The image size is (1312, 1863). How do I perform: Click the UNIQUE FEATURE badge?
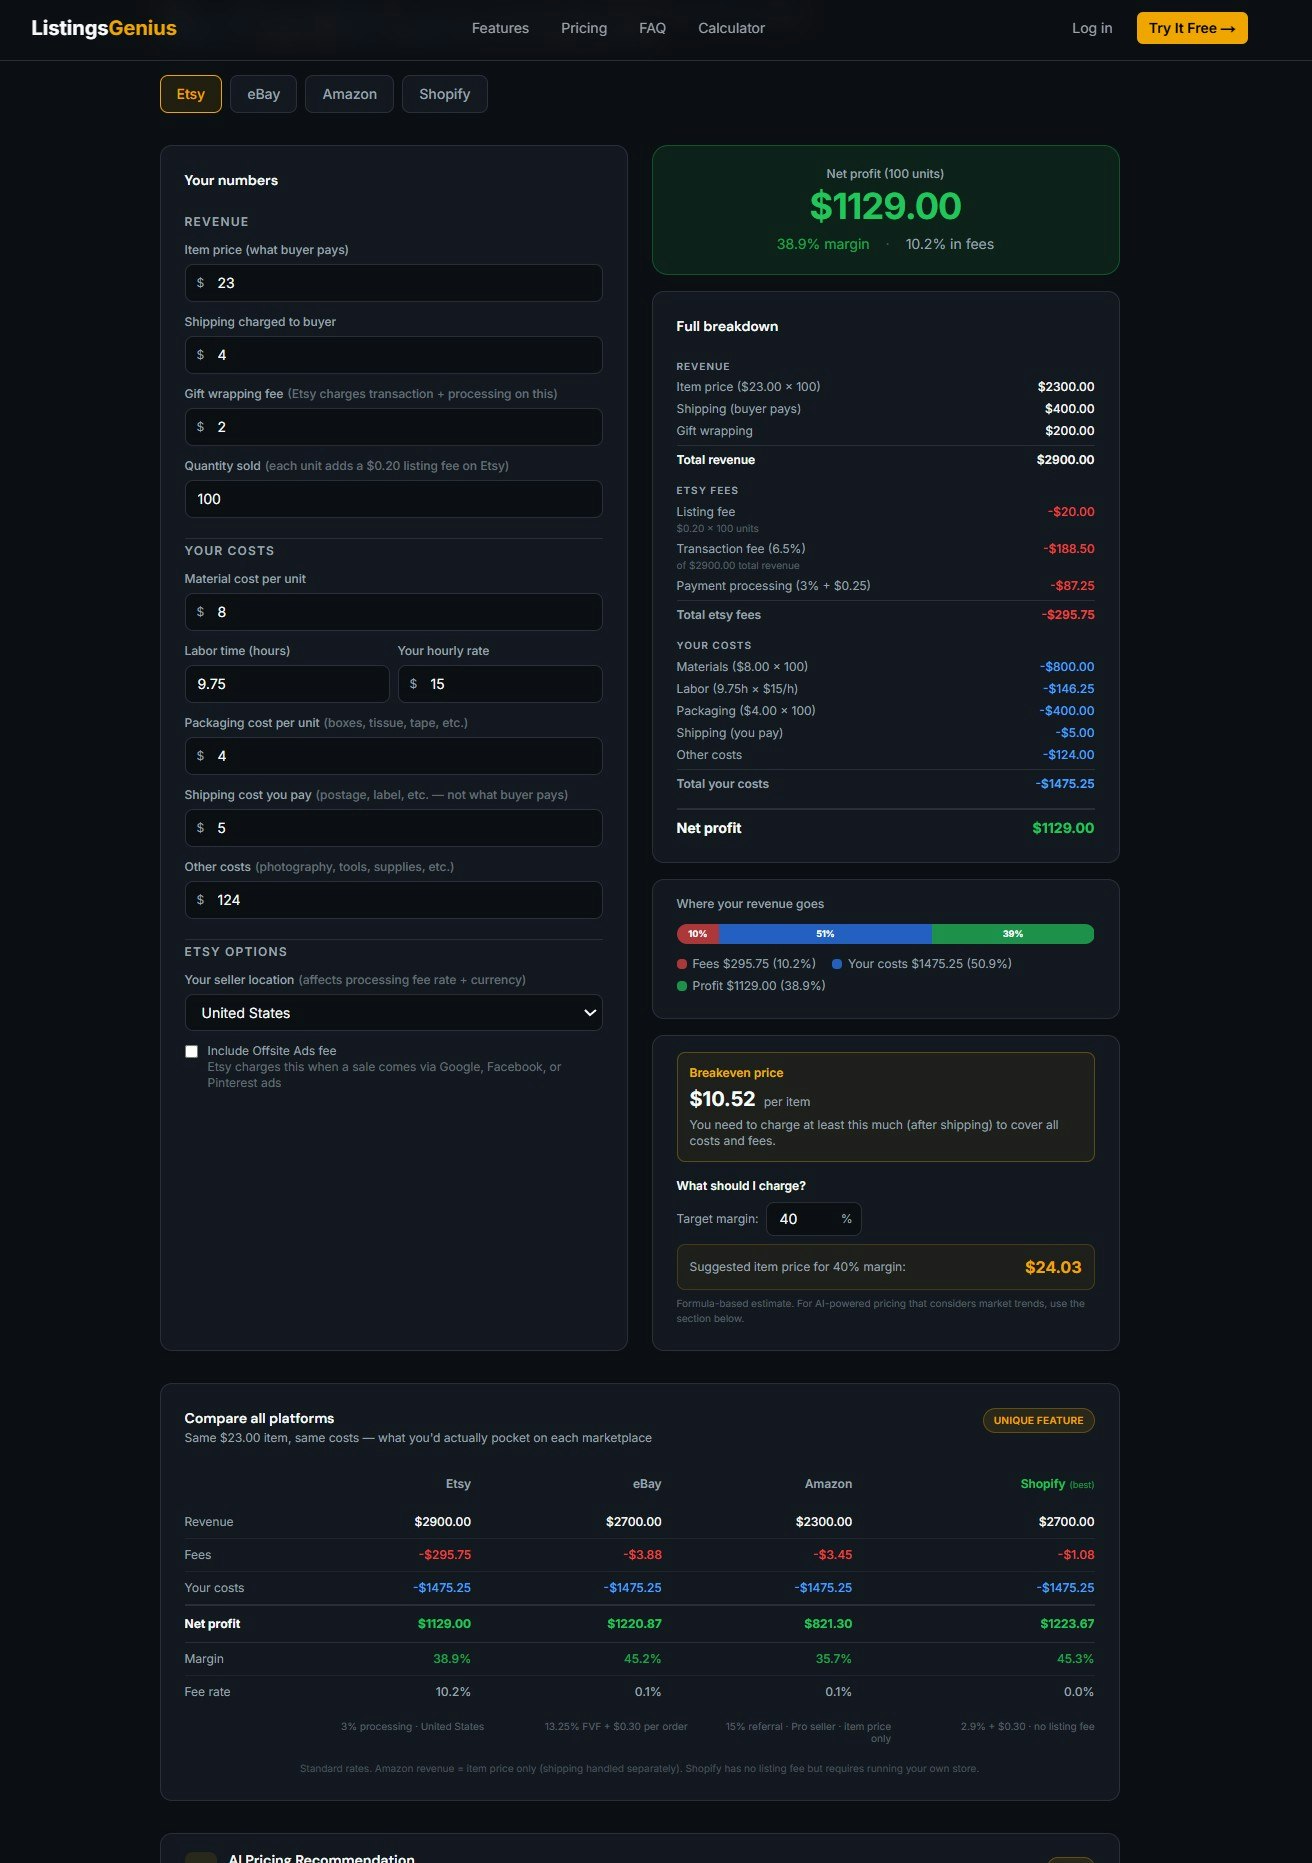[1038, 1420]
